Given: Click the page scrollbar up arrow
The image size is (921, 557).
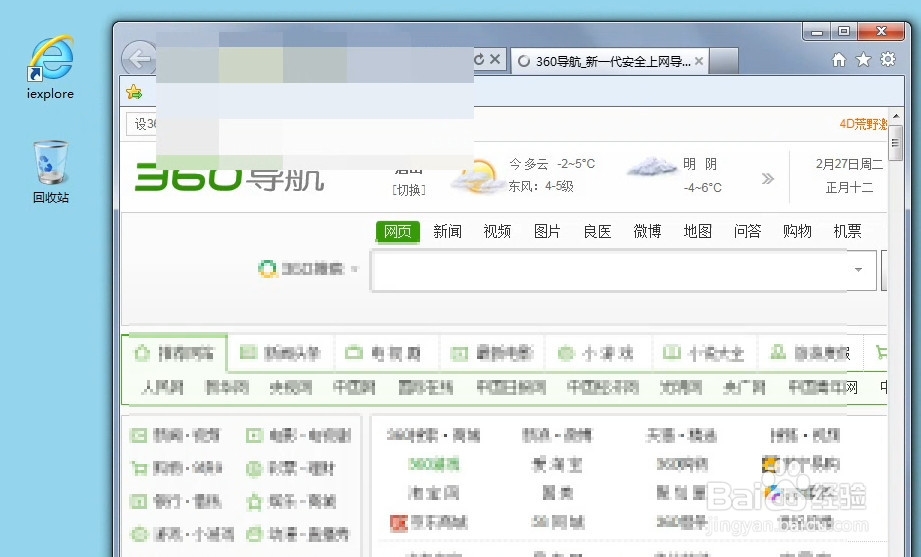Looking at the screenshot, I should pos(895,117).
